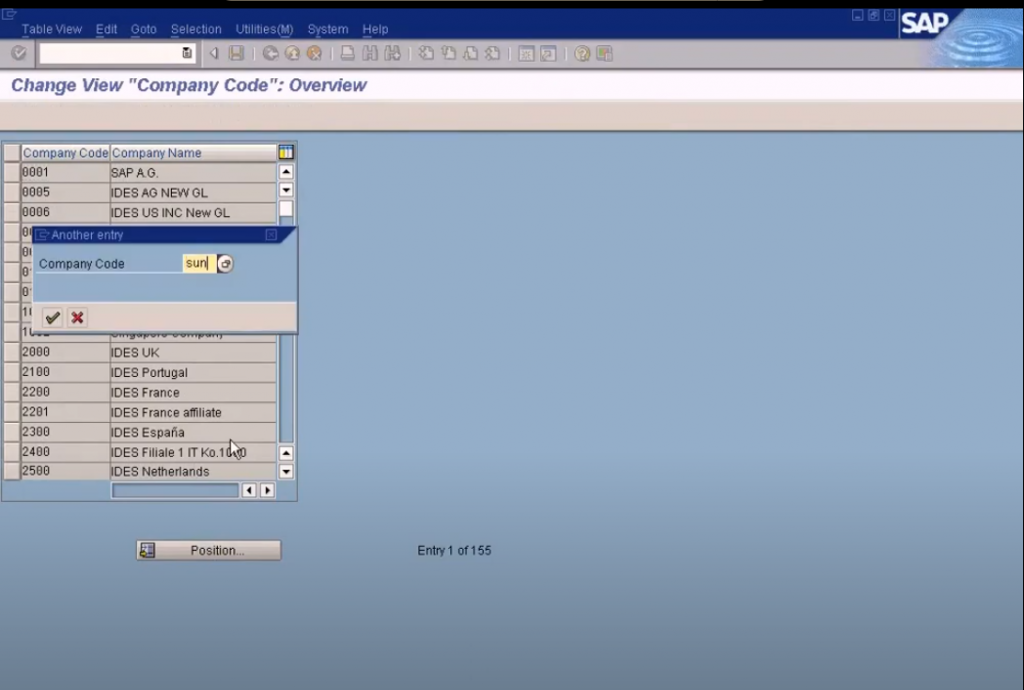Open the Goto menu
1024x690 pixels.
(144, 29)
